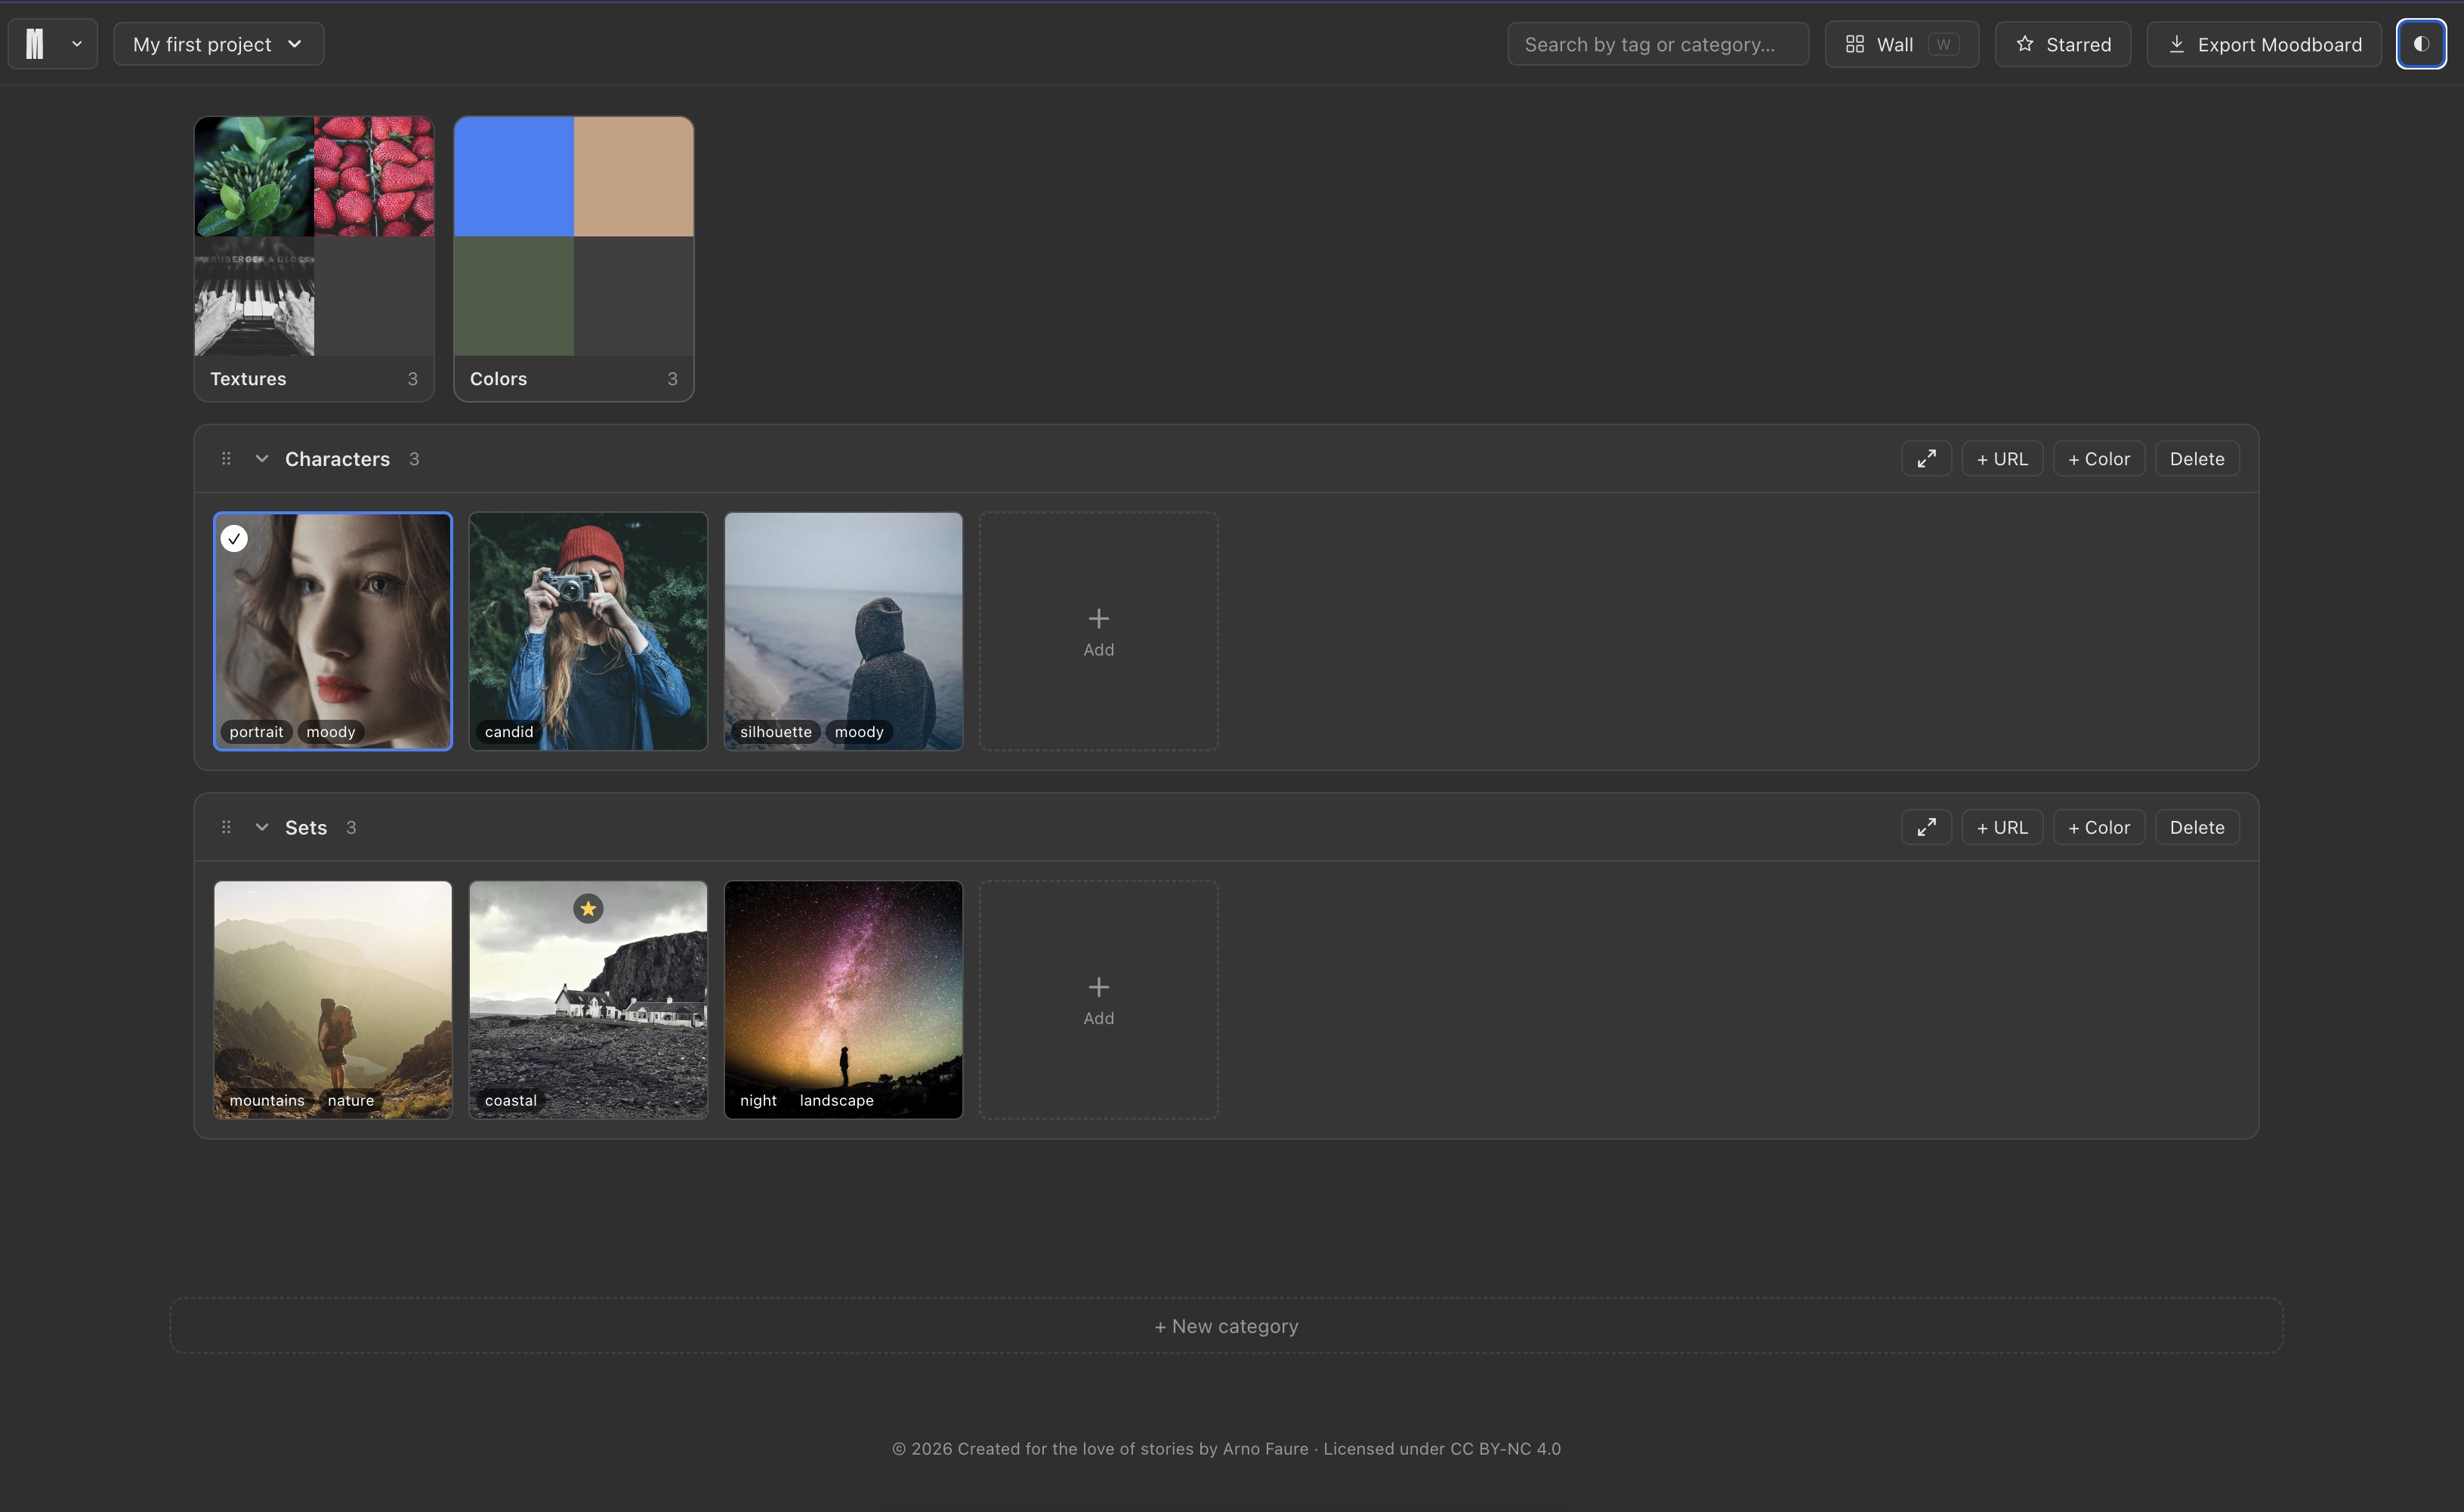Focus the search by tag field
This screenshot has width=2464, height=1512.
(1658, 44)
